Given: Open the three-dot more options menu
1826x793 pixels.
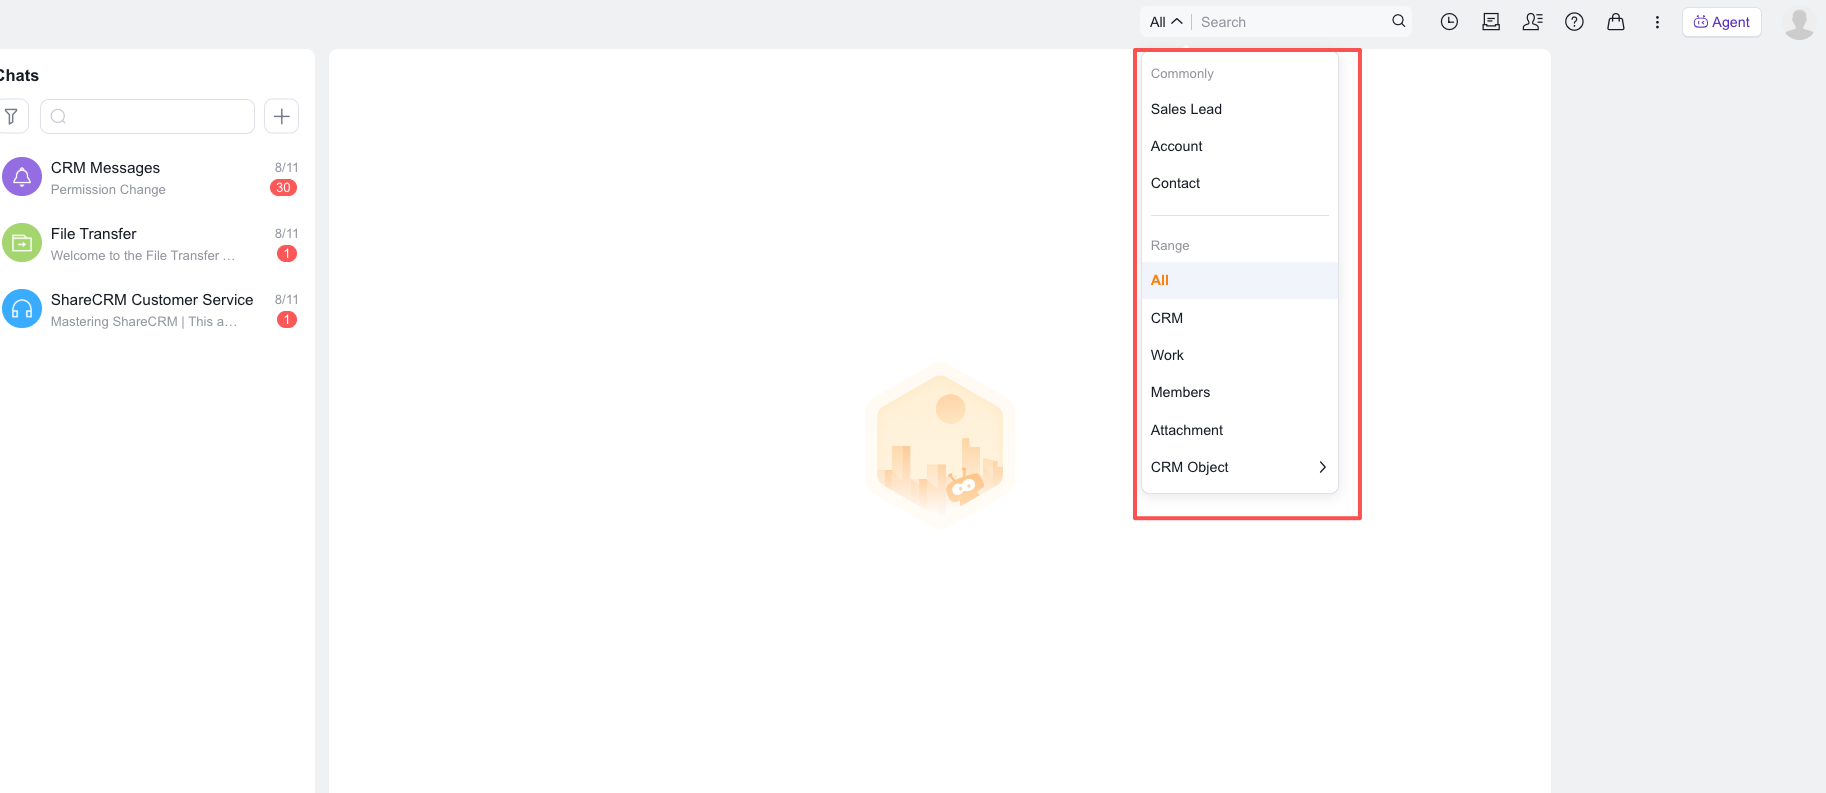Looking at the screenshot, I should 1657,22.
